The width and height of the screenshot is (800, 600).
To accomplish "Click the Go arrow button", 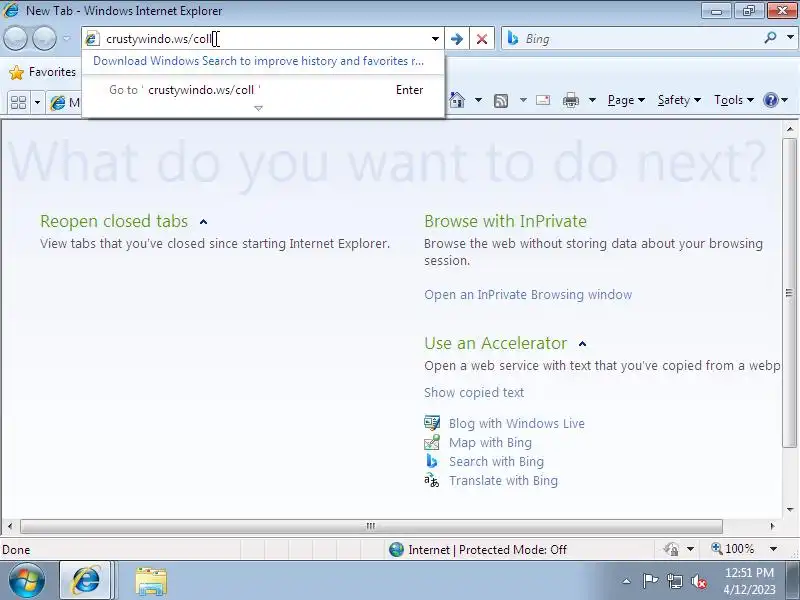I will pos(457,39).
